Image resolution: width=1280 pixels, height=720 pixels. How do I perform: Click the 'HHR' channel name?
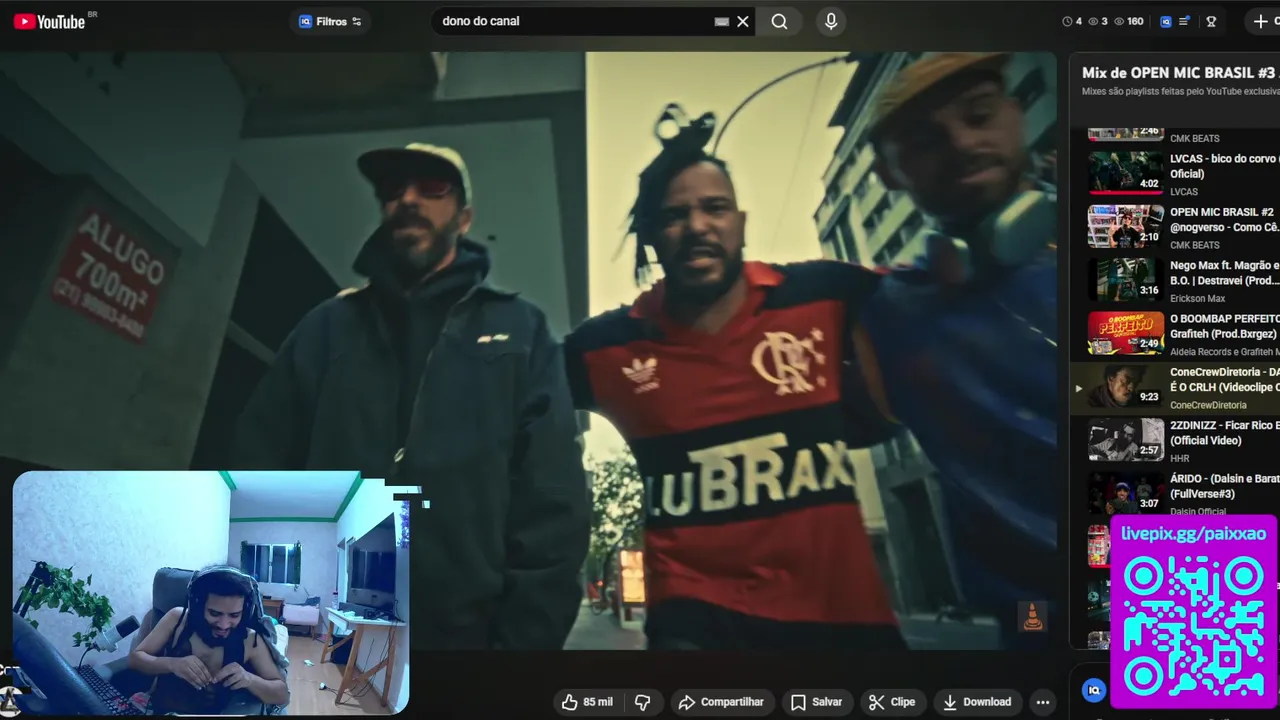(1179, 458)
